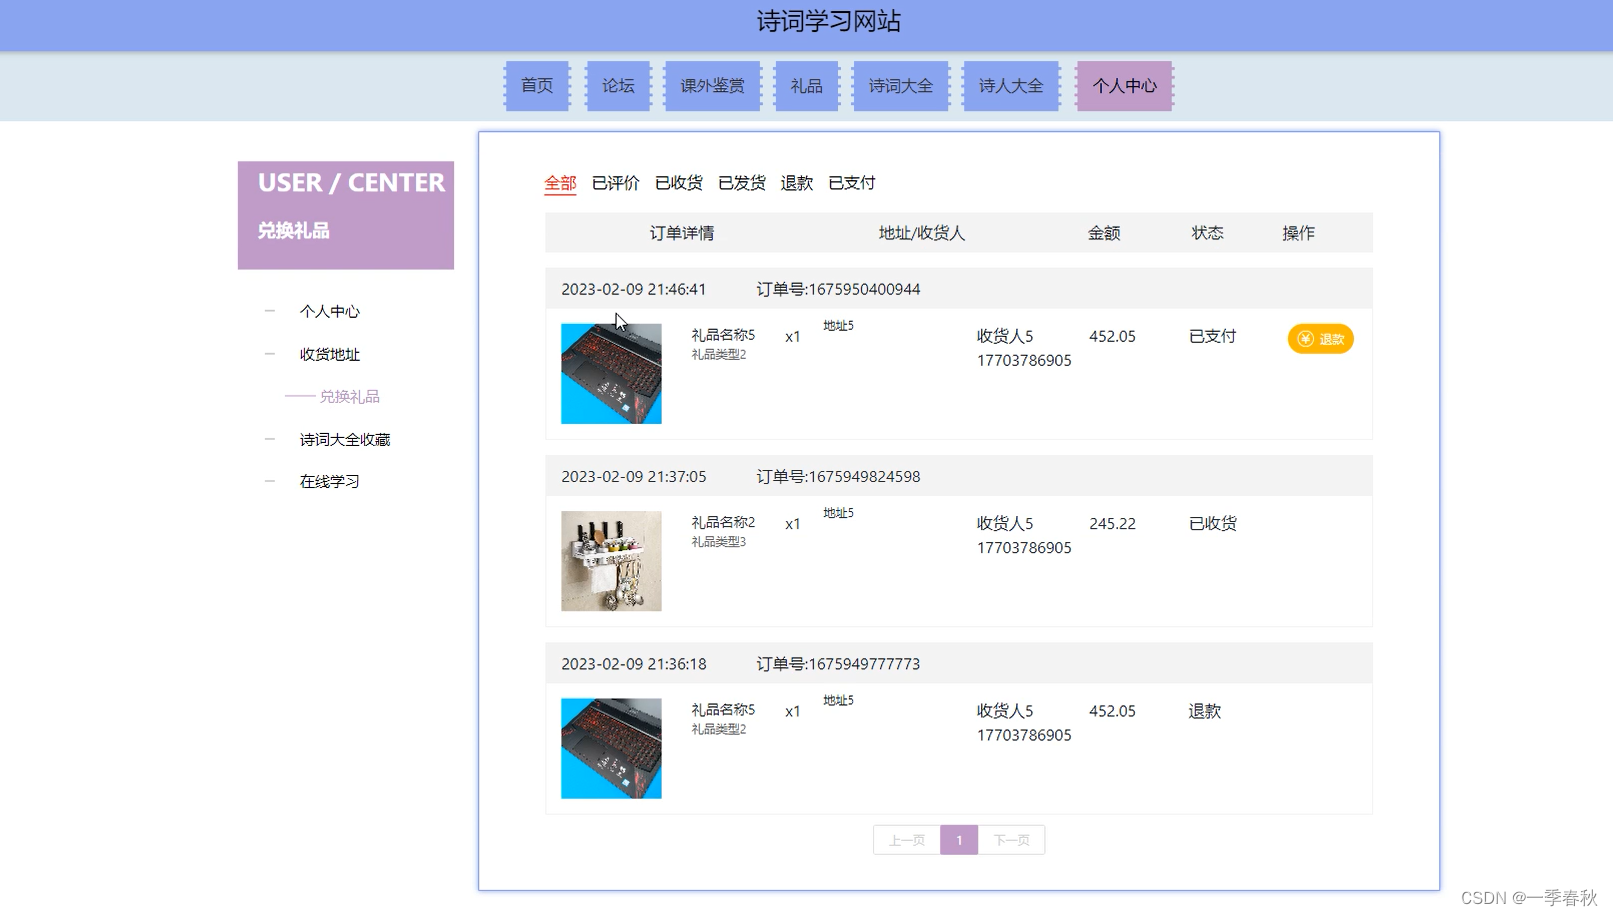Open 诗词大全收藏 page
The image size is (1613, 916).
point(345,438)
